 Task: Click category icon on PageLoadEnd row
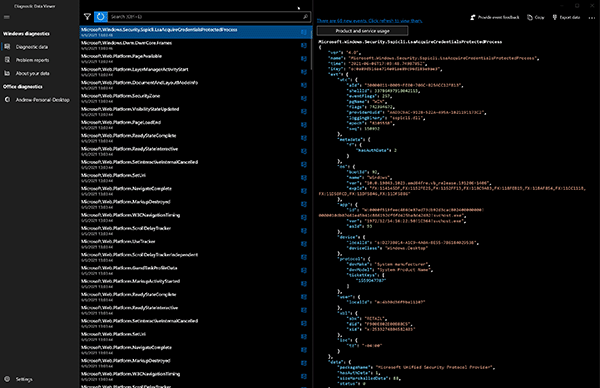[x=304, y=125]
